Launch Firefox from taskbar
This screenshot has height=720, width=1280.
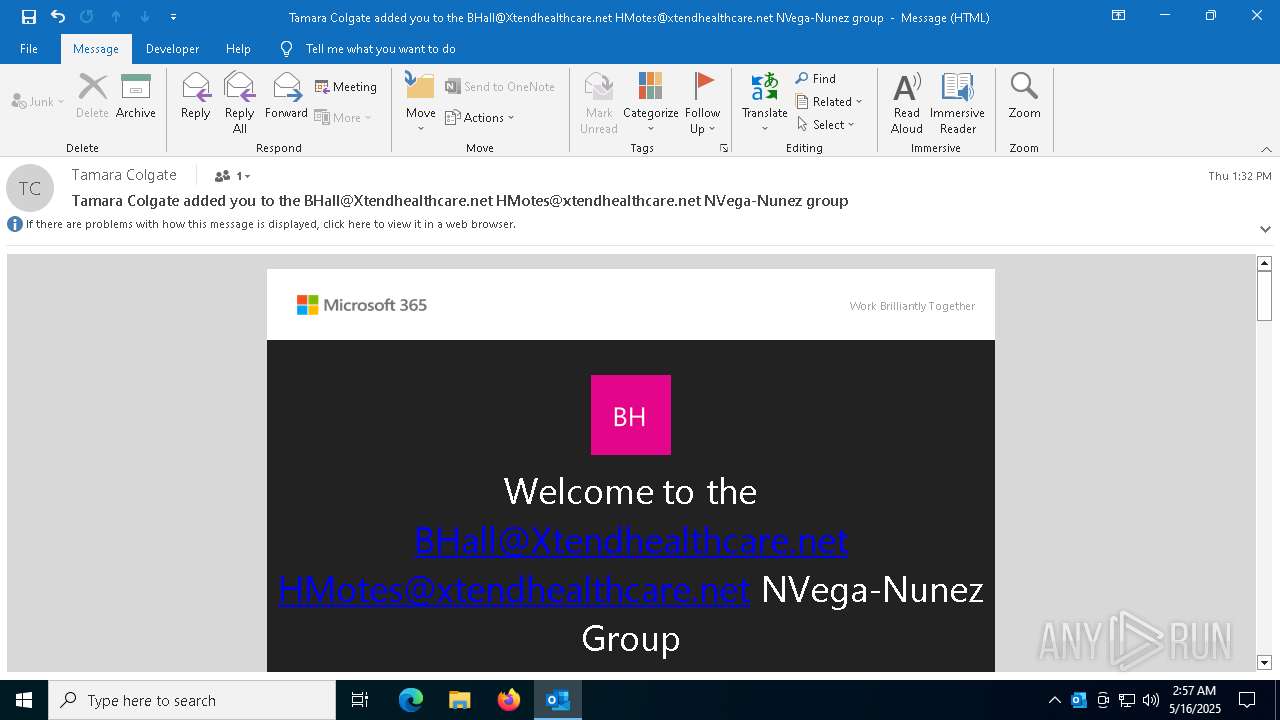(x=509, y=700)
